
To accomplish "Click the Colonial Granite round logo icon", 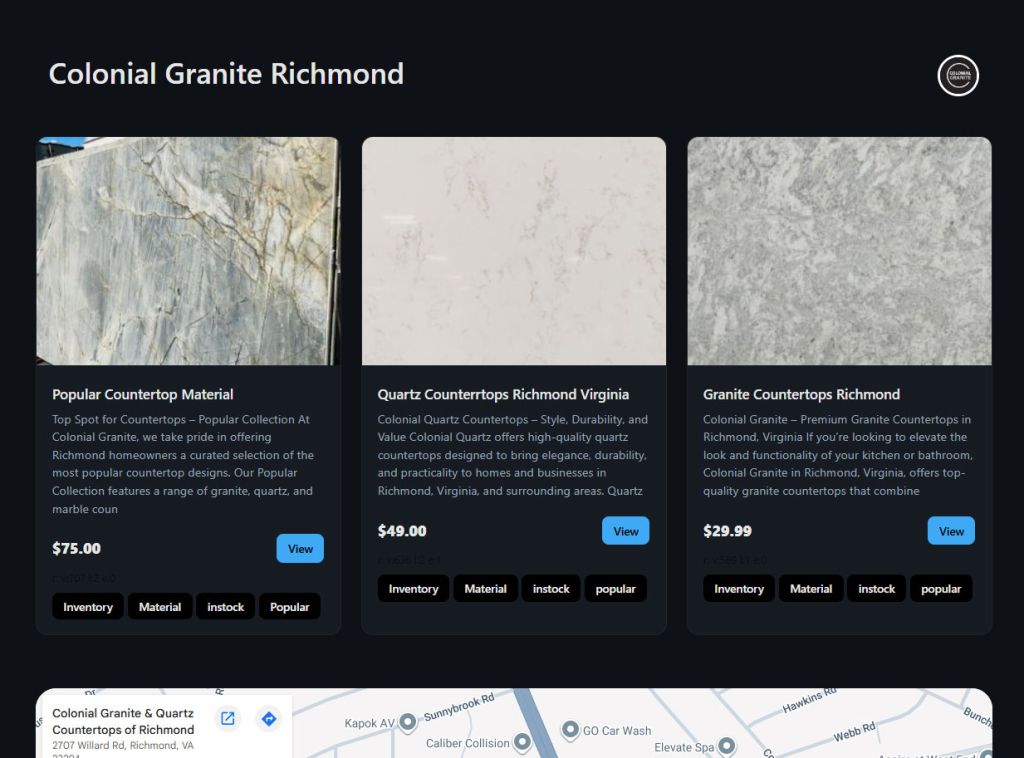I will tap(957, 76).
